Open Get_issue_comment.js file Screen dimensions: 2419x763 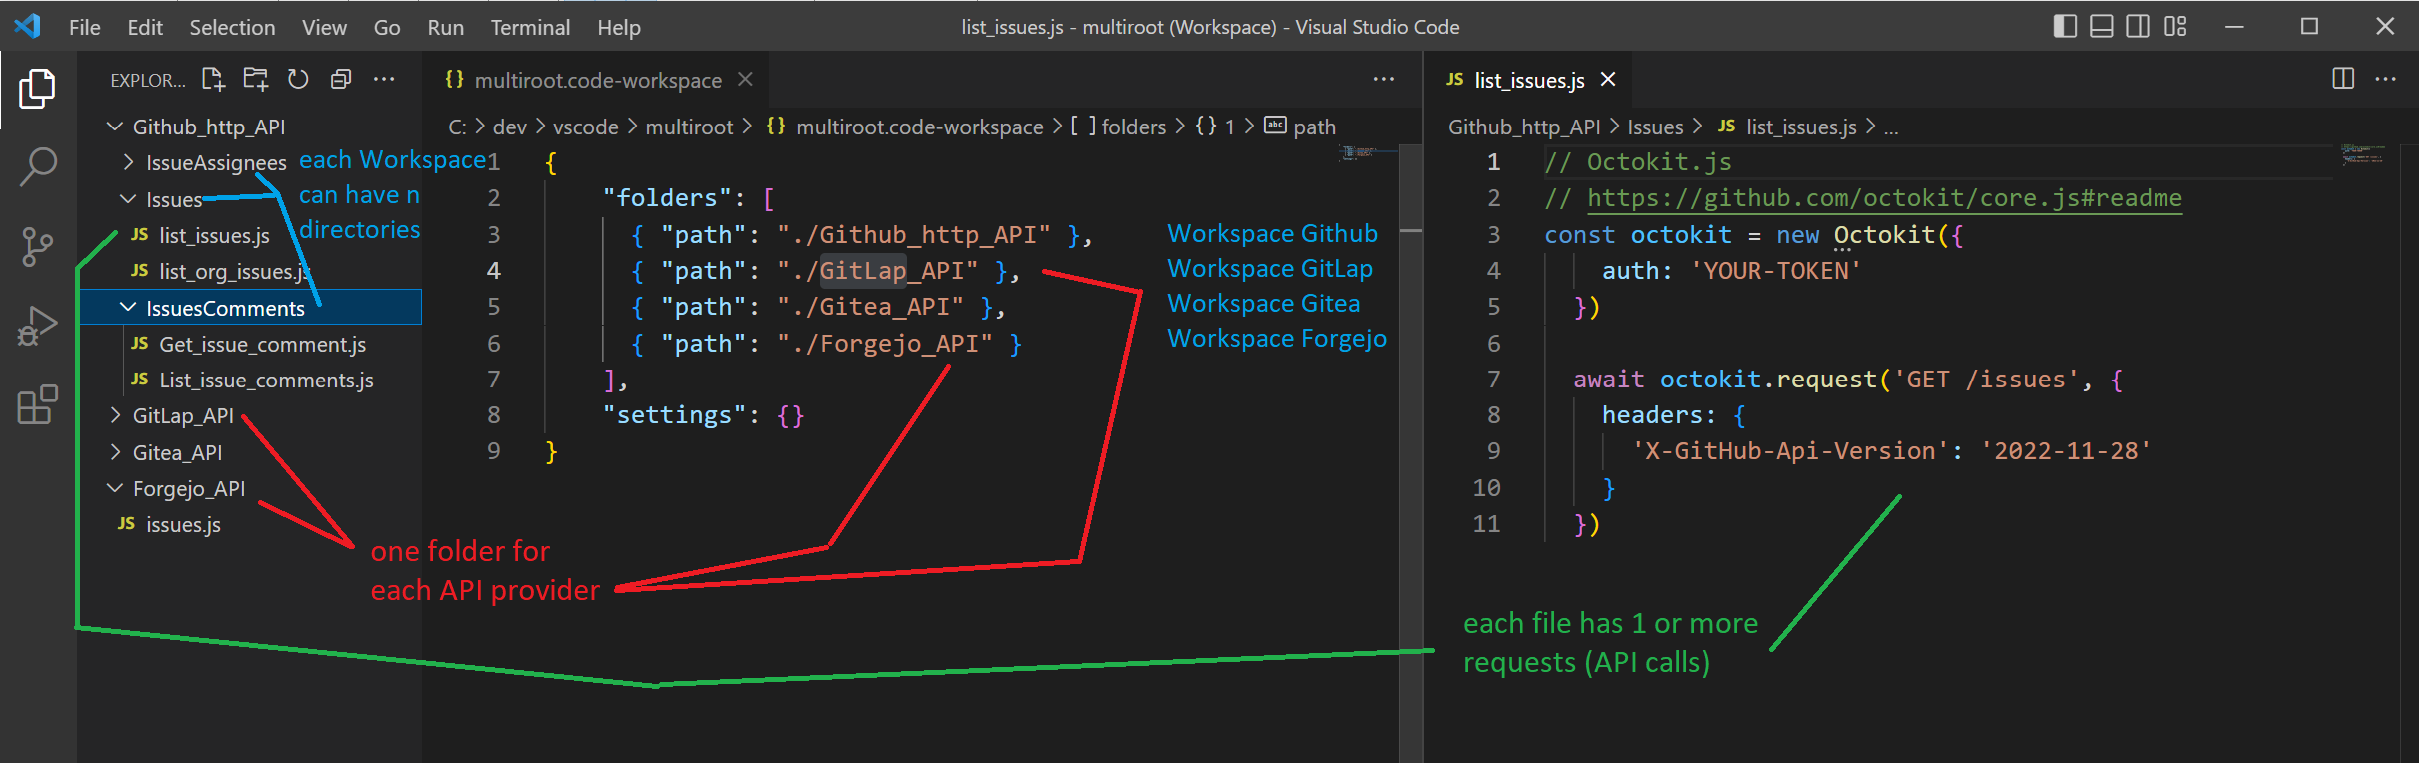pyautogui.click(x=262, y=344)
